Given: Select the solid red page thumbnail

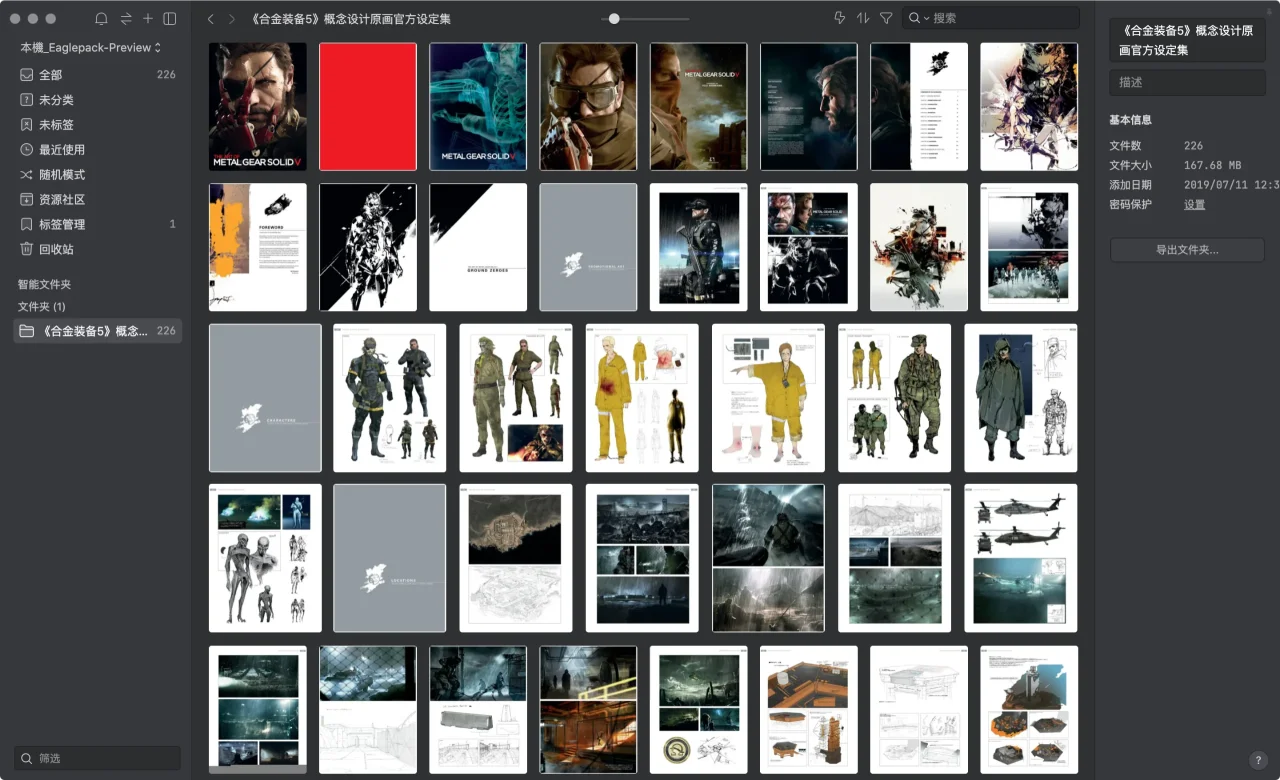Looking at the screenshot, I should (x=368, y=107).
